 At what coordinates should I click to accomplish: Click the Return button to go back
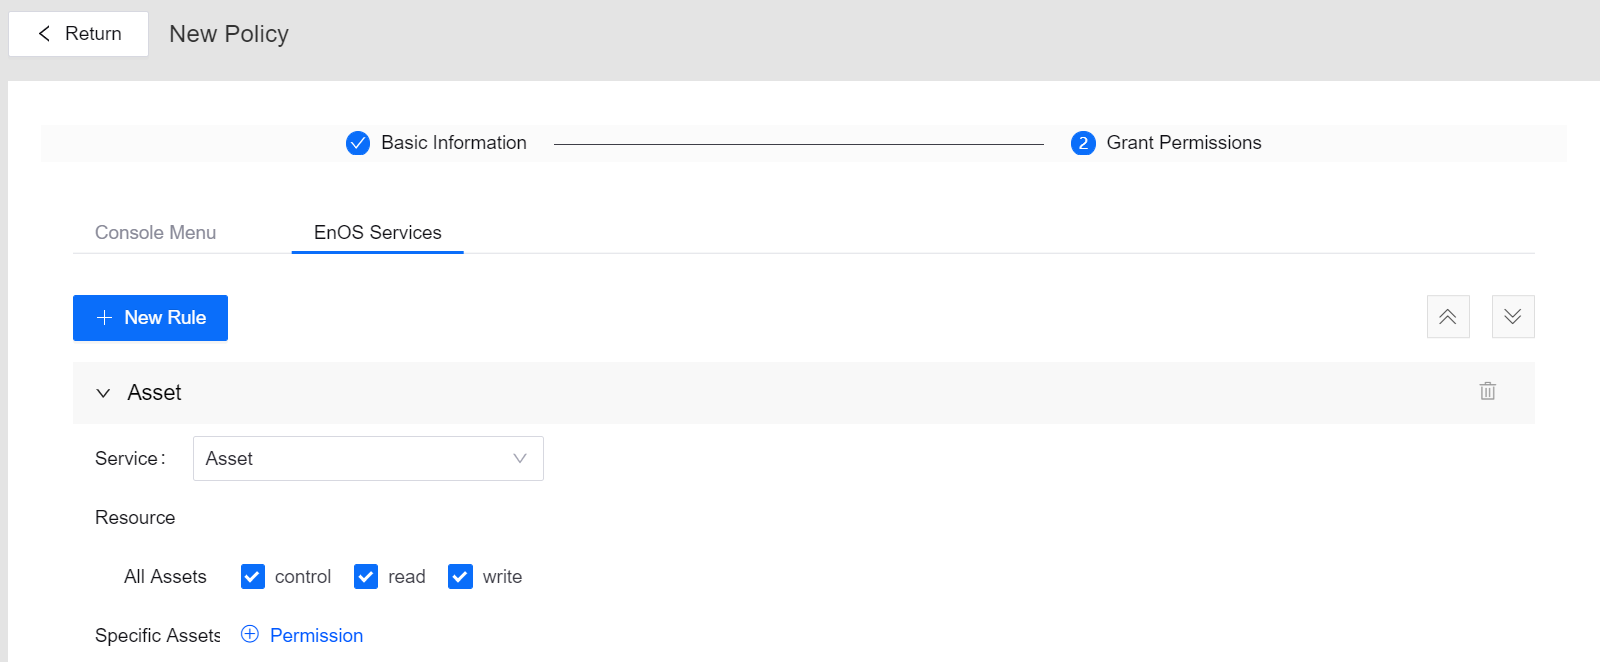pyautogui.click(x=77, y=33)
